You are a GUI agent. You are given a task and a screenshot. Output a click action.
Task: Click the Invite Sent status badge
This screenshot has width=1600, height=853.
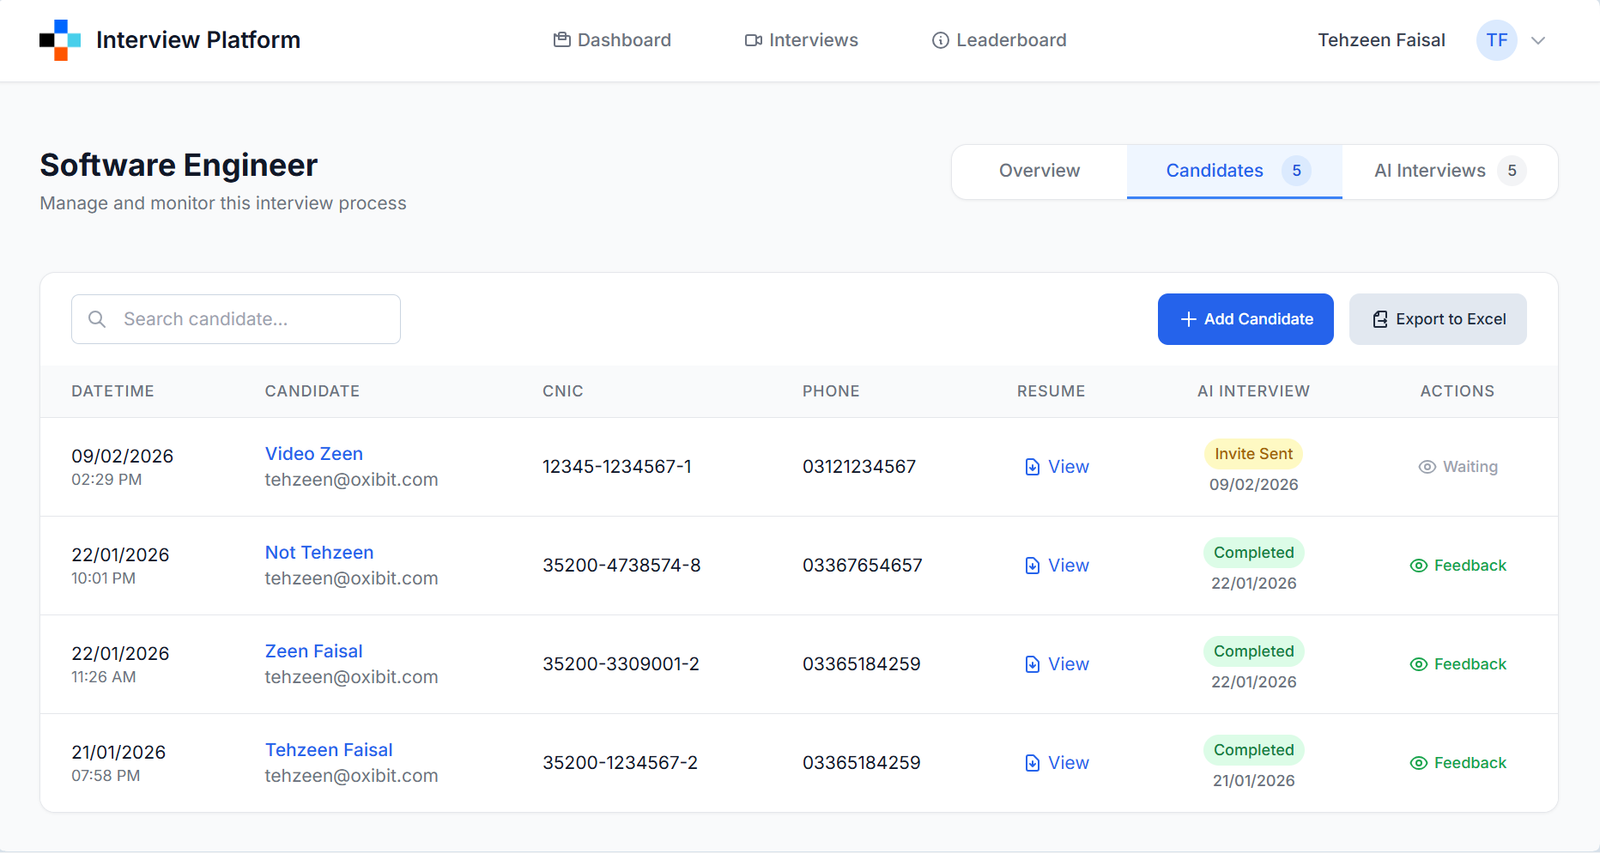point(1253,454)
